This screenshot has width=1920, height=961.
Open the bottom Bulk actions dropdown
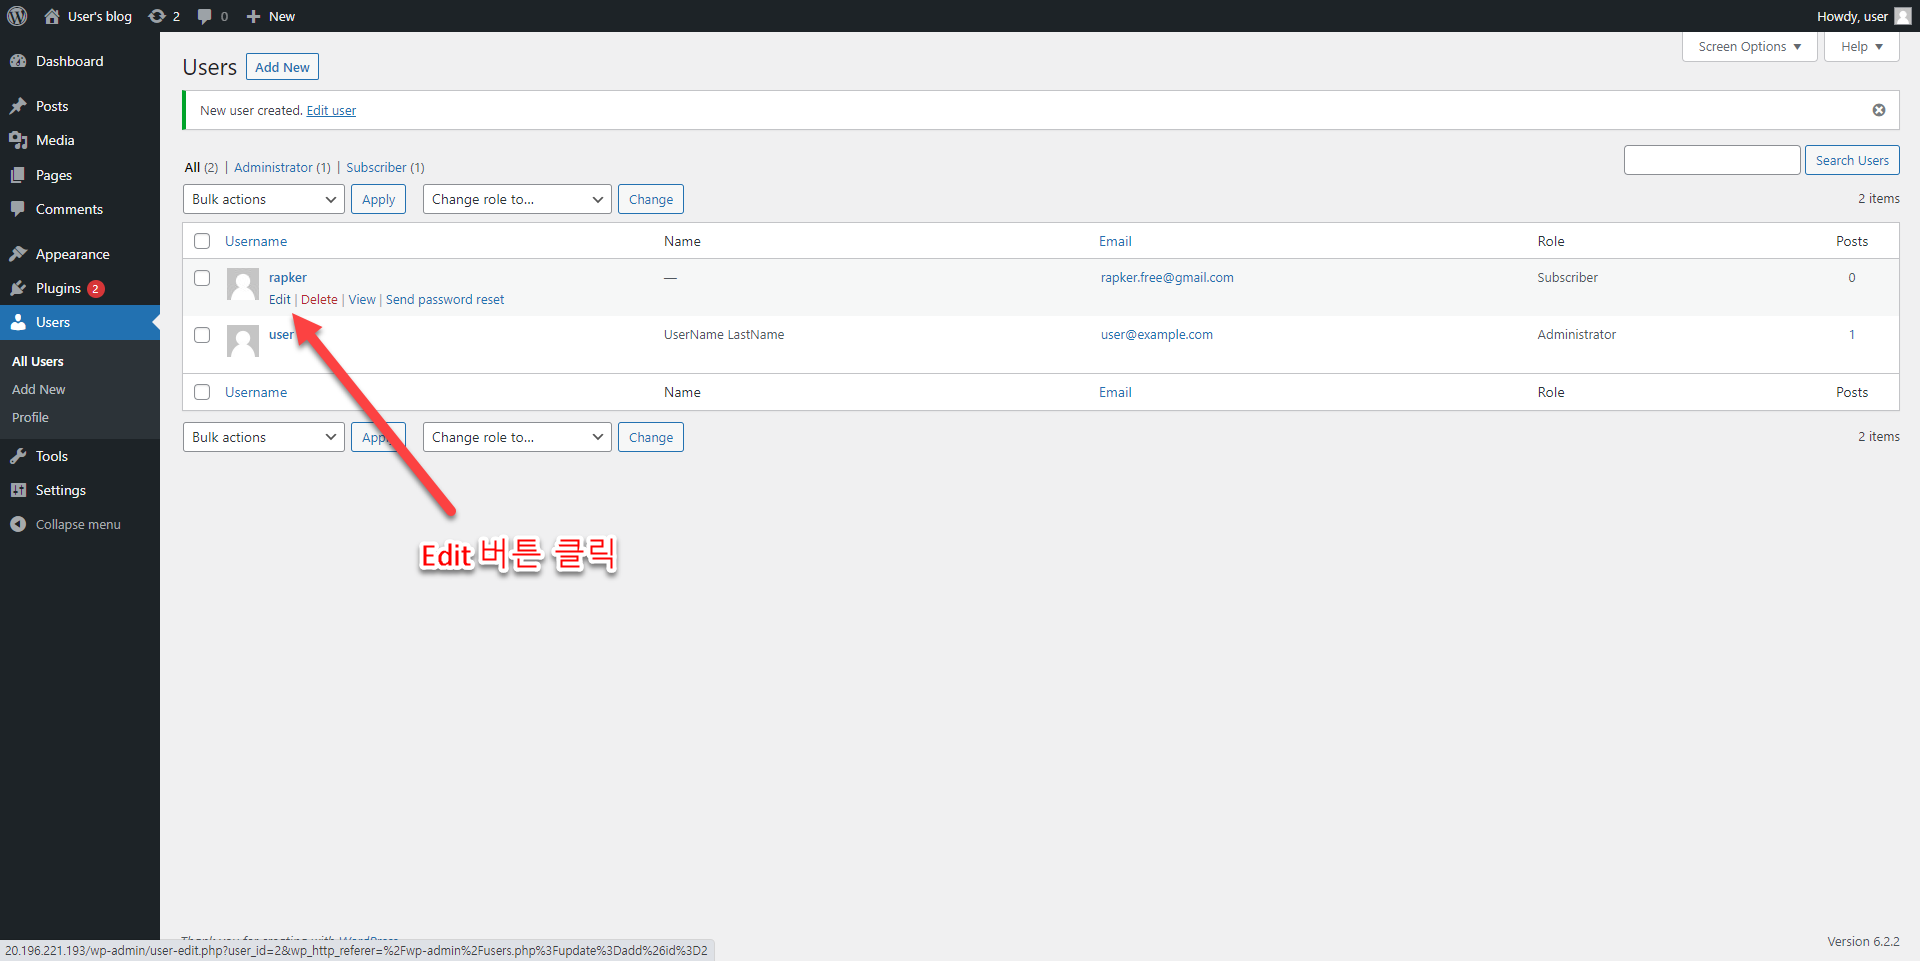pyautogui.click(x=264, y=437)
